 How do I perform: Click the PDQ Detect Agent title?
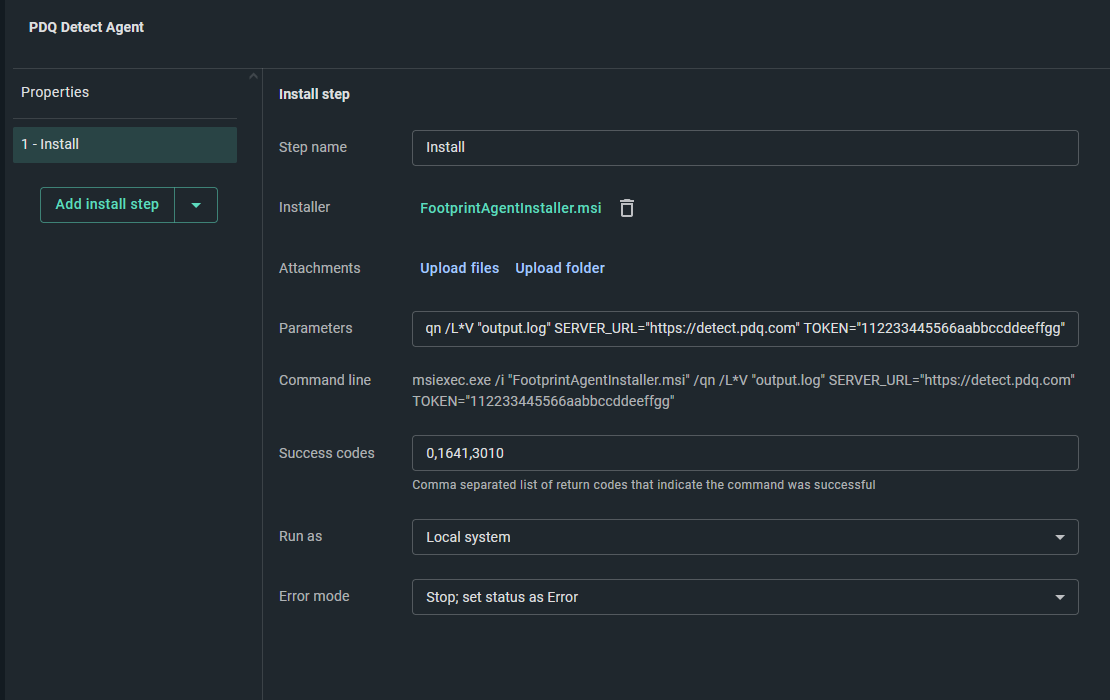[x=86, y=27]
